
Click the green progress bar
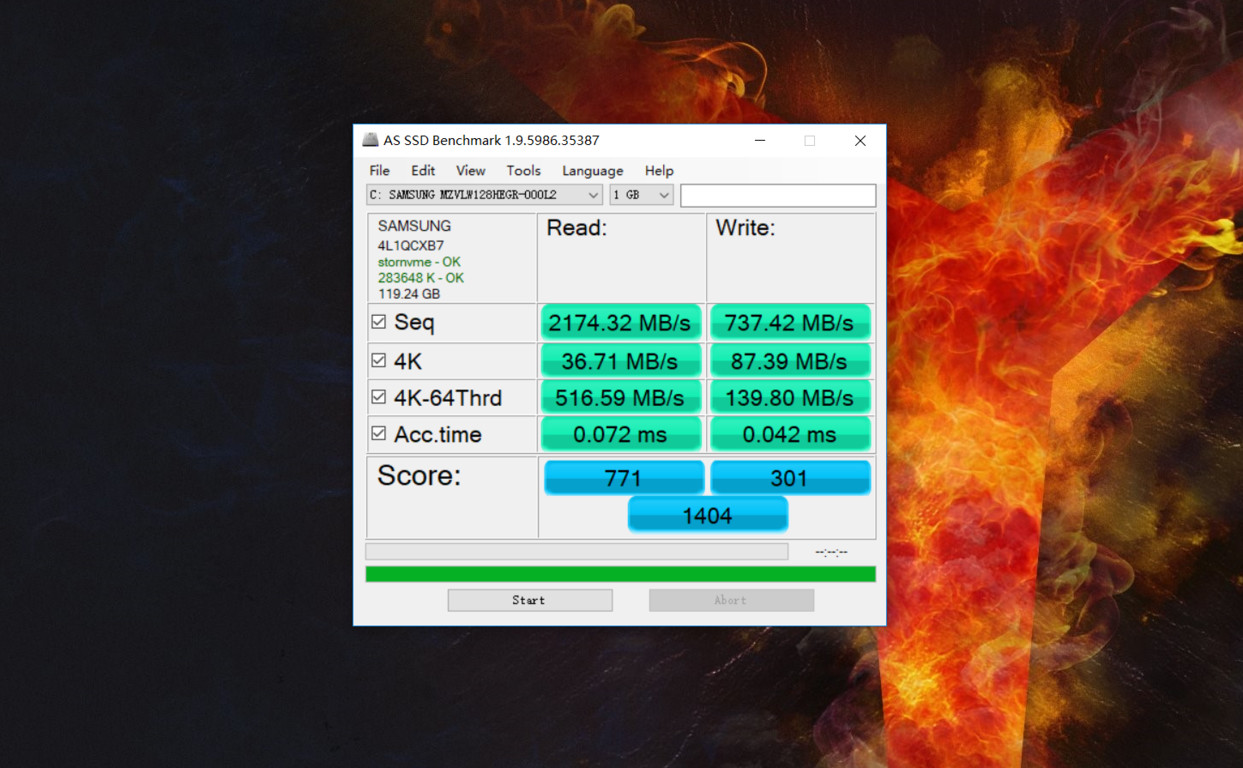[x=619, y=573]
